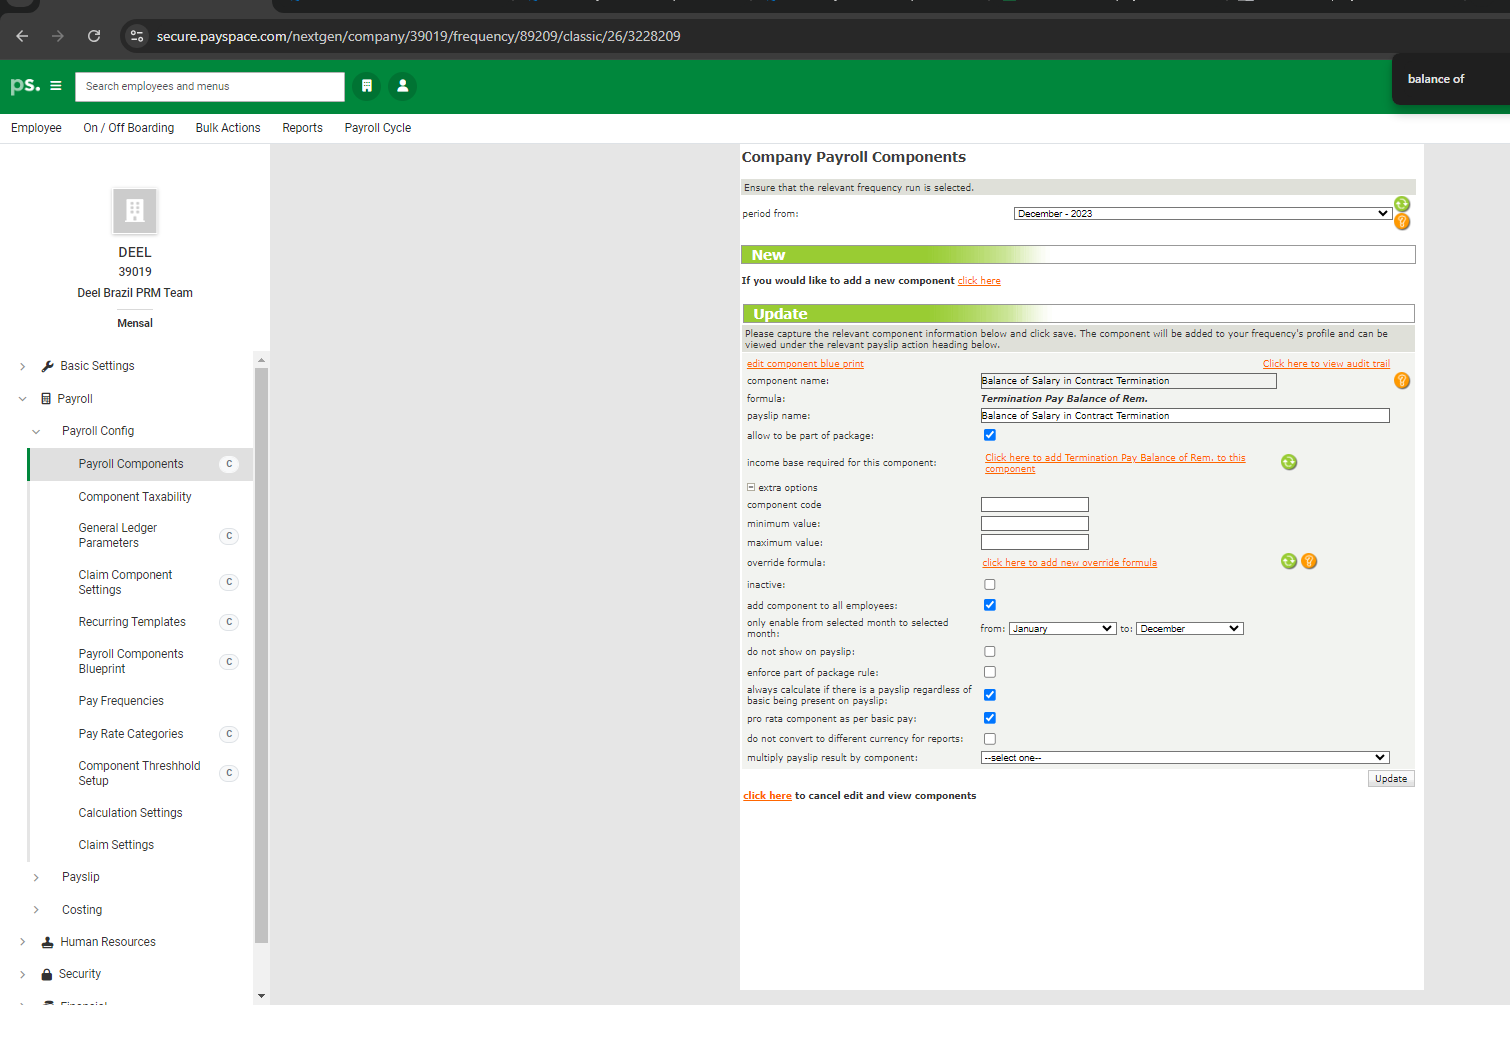Reload the page with browser refresh button
The width and height of the screenshot is (1510, 1050).
click(x=94, y=36)
